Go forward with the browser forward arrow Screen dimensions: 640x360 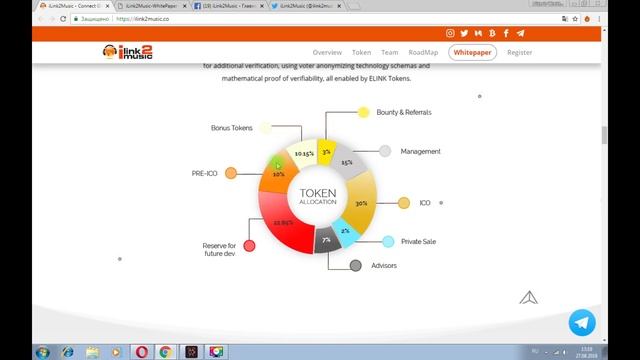click(52, 19)
